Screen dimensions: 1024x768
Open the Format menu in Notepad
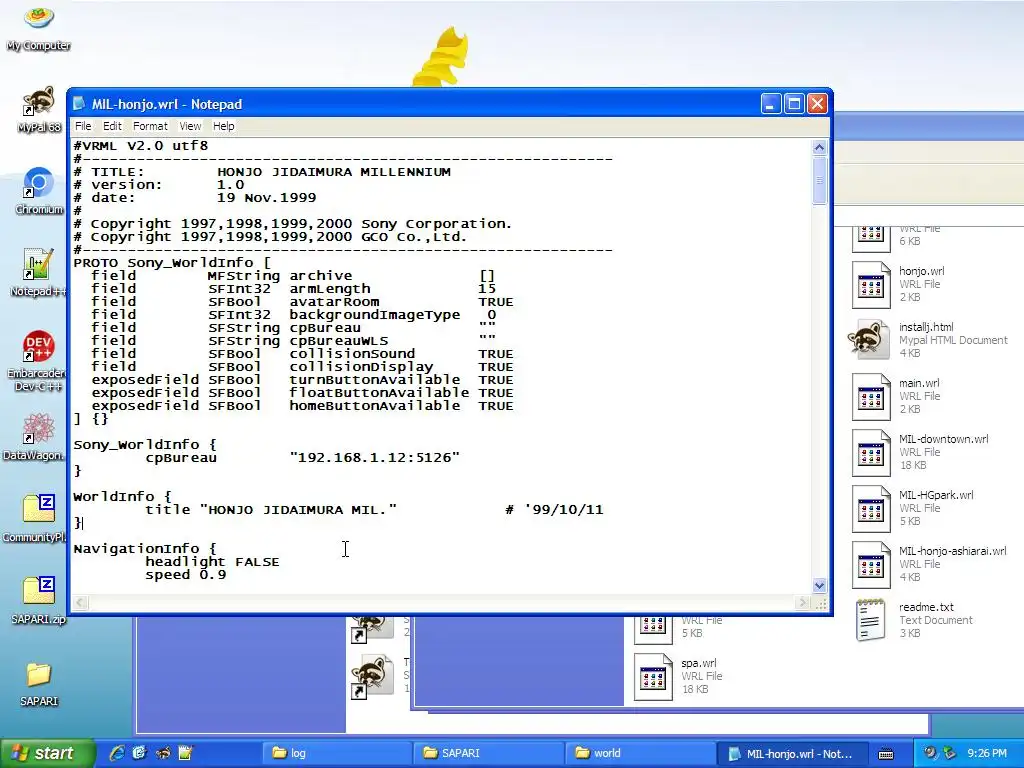click(x=150, y=126)
